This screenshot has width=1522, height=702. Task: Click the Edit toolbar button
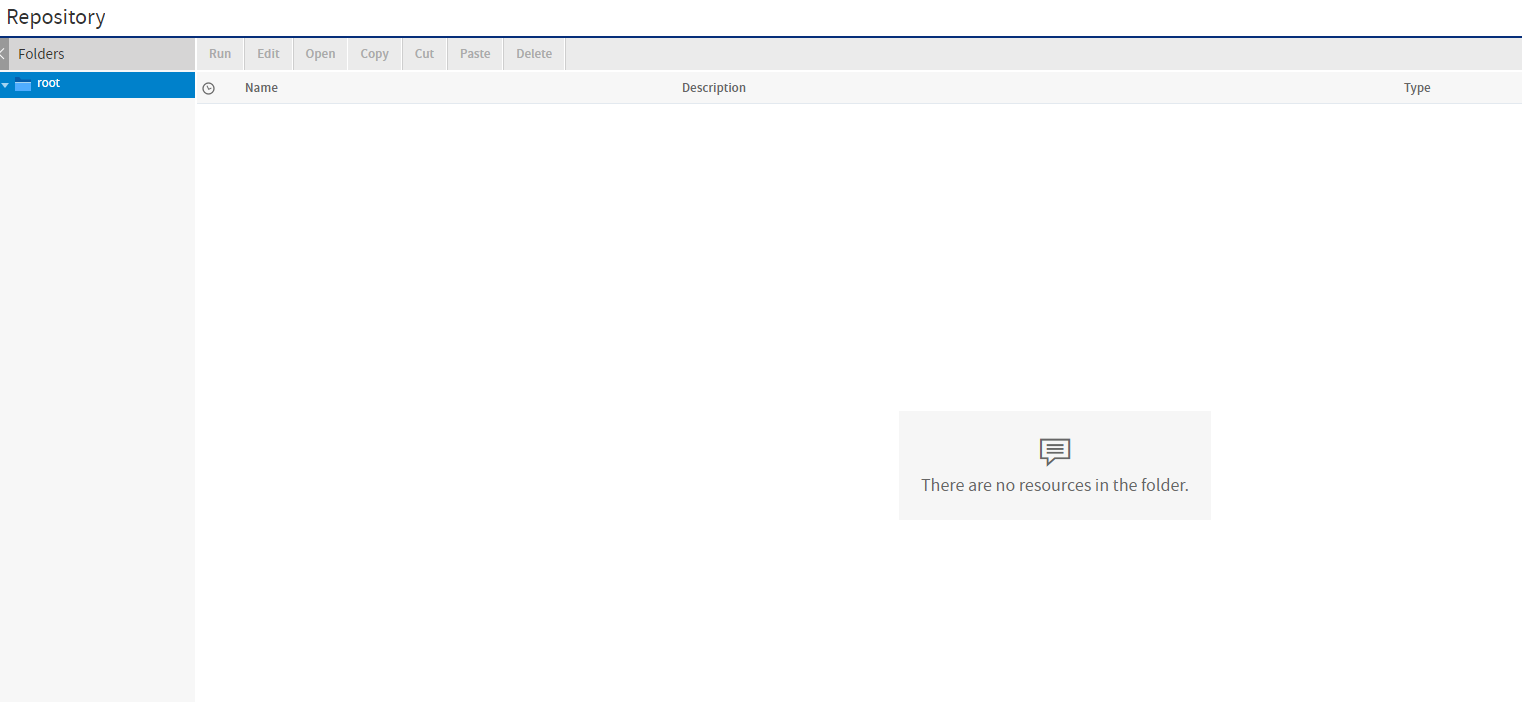click(268, 54)
